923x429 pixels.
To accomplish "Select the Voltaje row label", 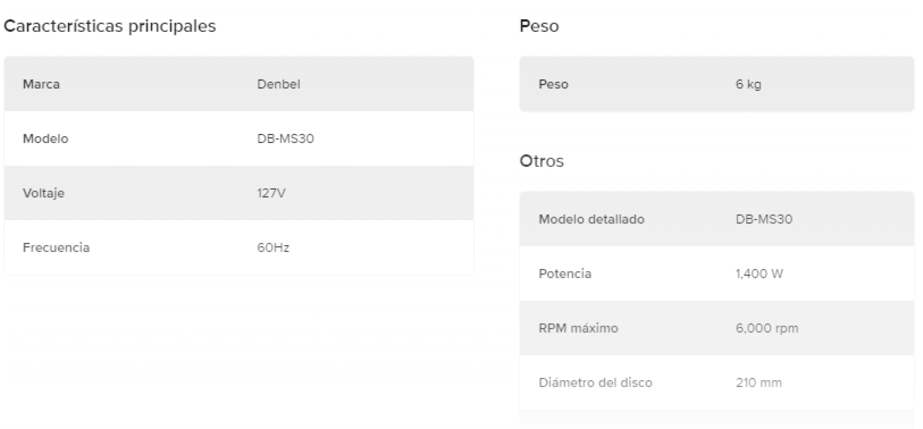I will point(44,193).
